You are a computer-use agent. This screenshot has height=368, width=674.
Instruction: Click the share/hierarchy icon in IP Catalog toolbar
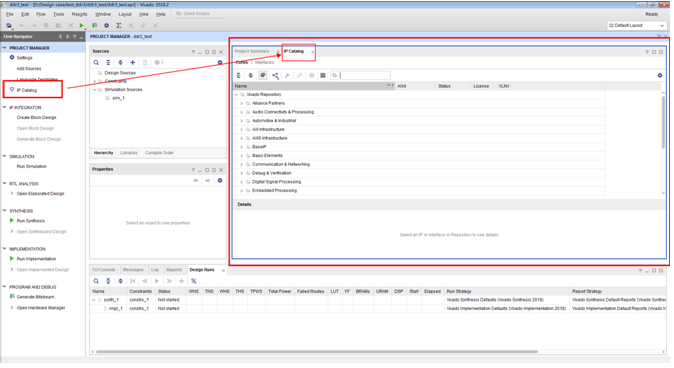[275, 75]
